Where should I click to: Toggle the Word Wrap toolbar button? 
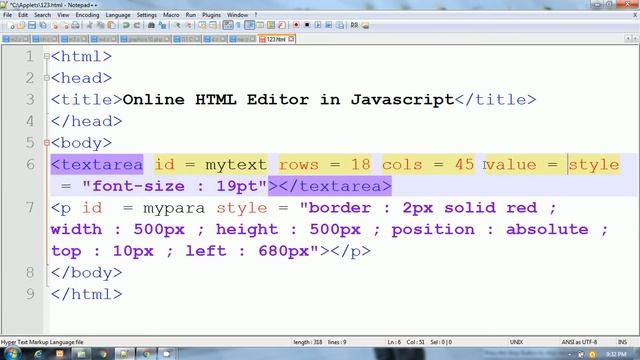pyautogui.click(x=228, y=25)
